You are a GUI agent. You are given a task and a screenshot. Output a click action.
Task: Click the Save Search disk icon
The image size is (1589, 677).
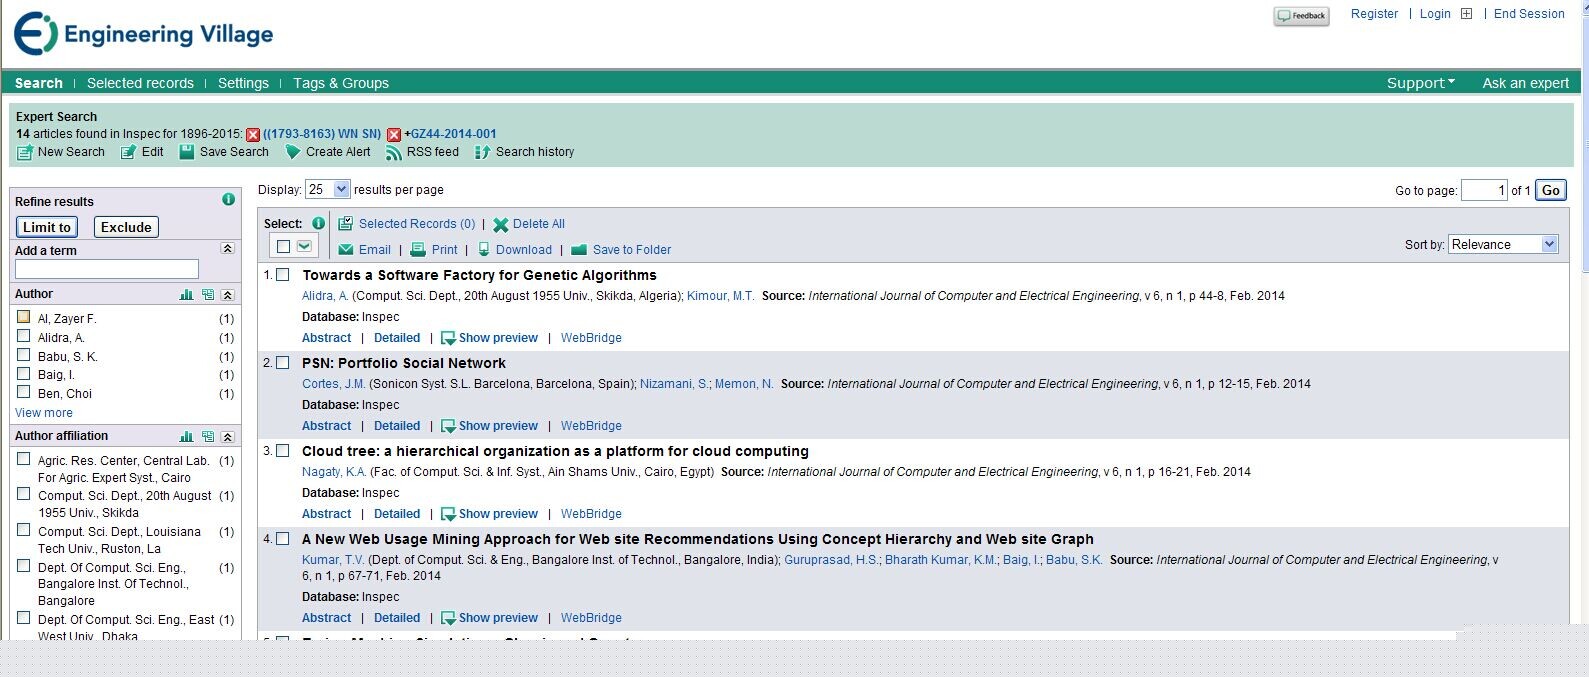[x=187, y=152]
